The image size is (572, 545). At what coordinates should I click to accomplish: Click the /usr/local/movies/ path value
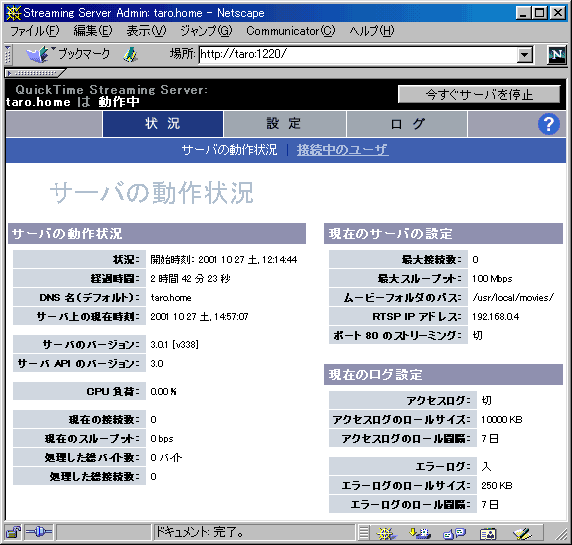pyautogui.click(x=513, y=298)
